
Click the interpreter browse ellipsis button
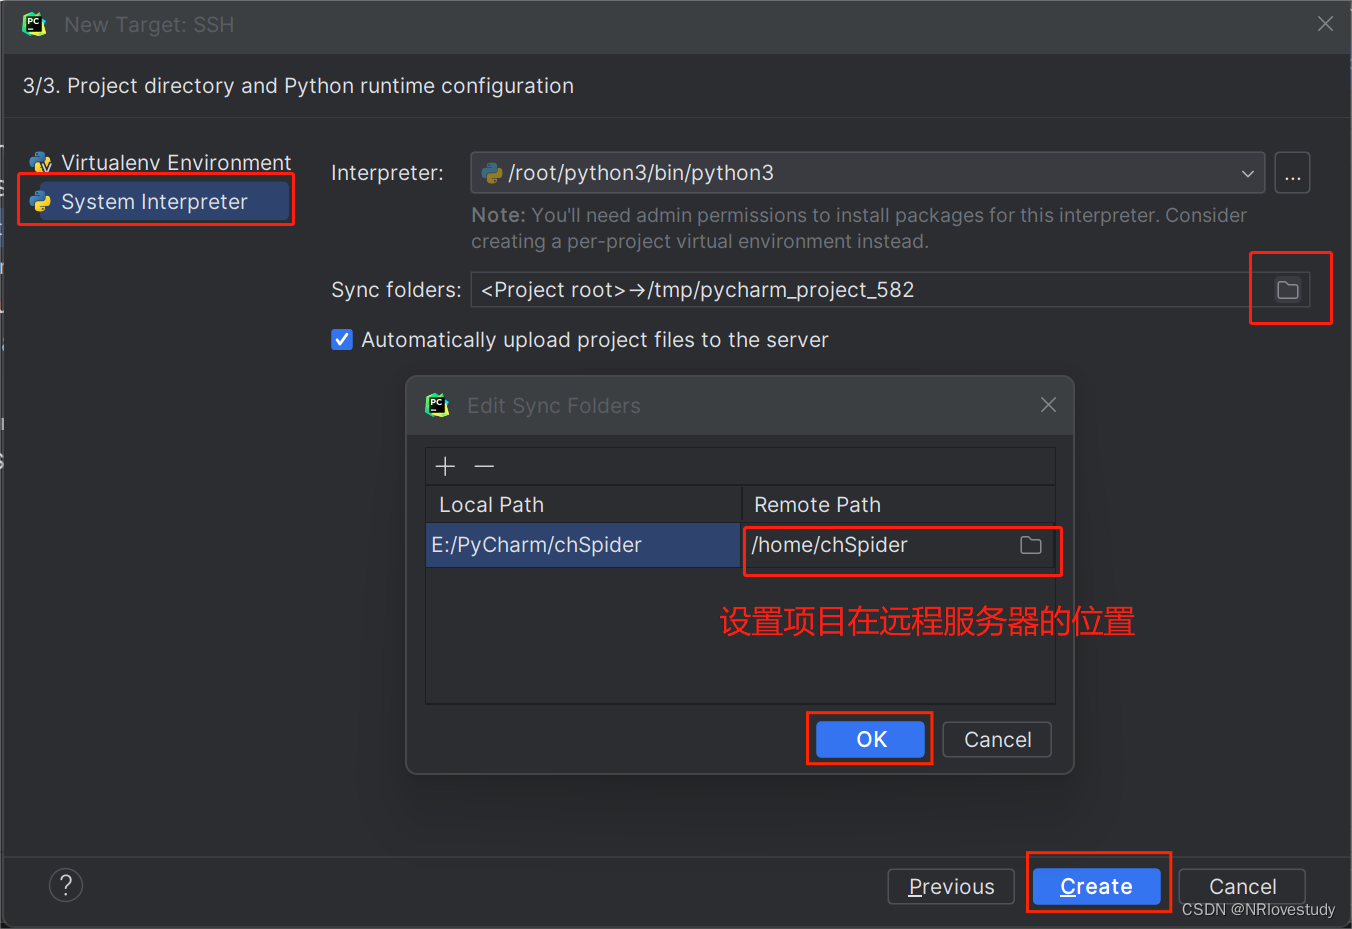[1292, 173]
